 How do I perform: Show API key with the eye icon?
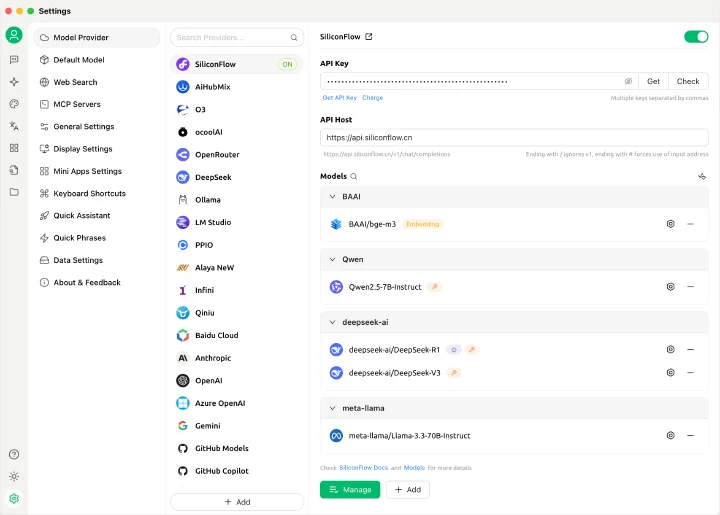click(x=628, y=81)
